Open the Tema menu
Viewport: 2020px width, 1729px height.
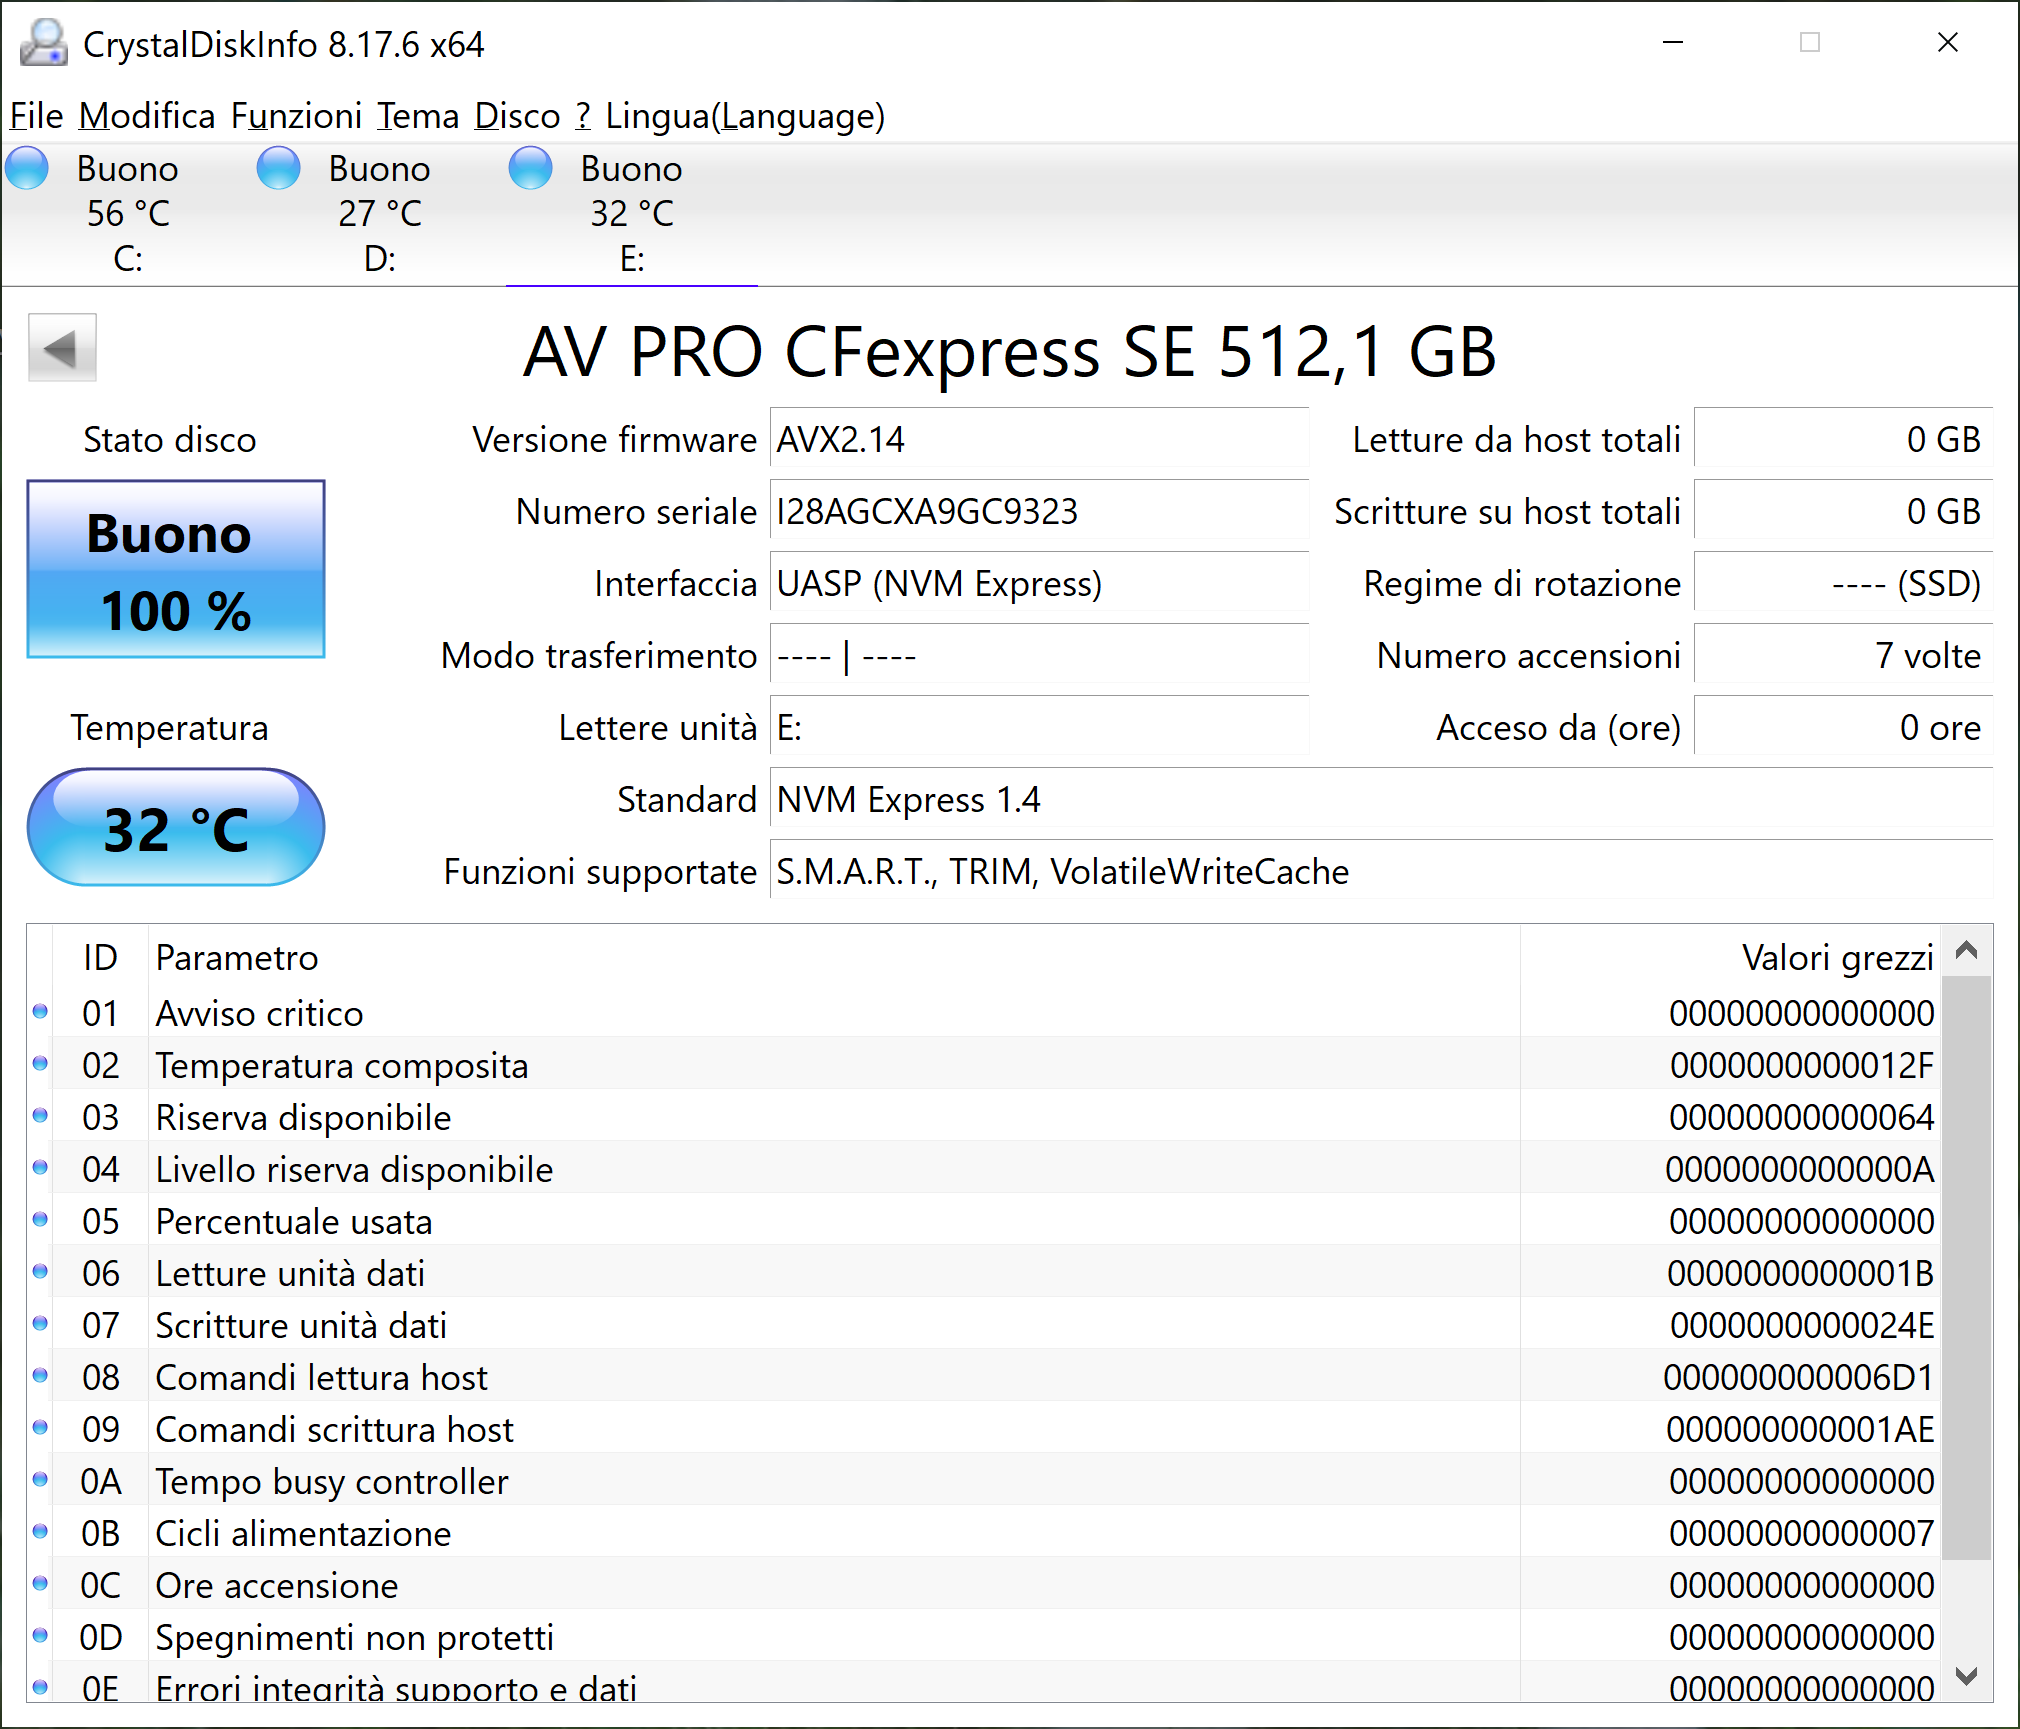pos(418,116)
